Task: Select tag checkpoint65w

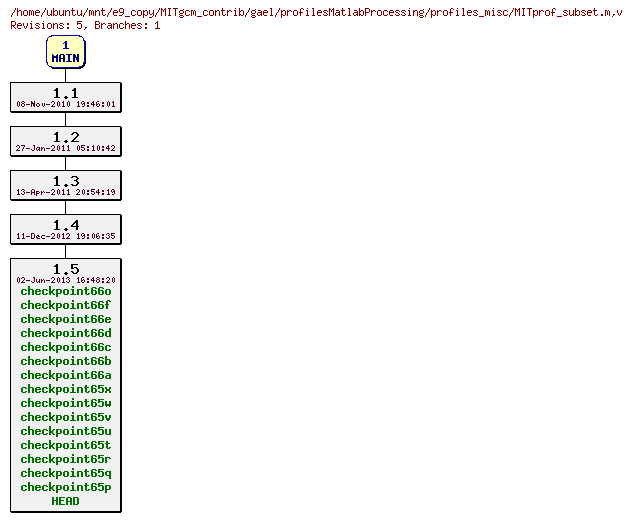Action: click(x=66, y=403)
